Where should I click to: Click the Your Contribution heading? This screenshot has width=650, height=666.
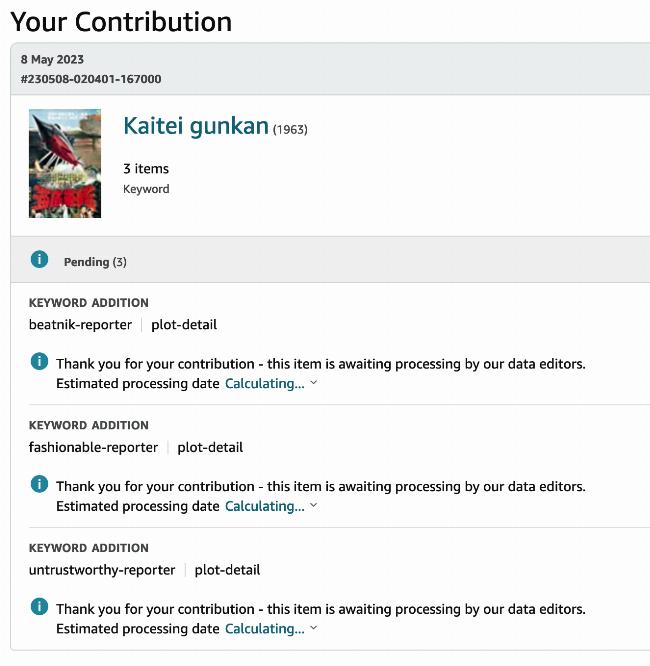click(x=121, y=22)
